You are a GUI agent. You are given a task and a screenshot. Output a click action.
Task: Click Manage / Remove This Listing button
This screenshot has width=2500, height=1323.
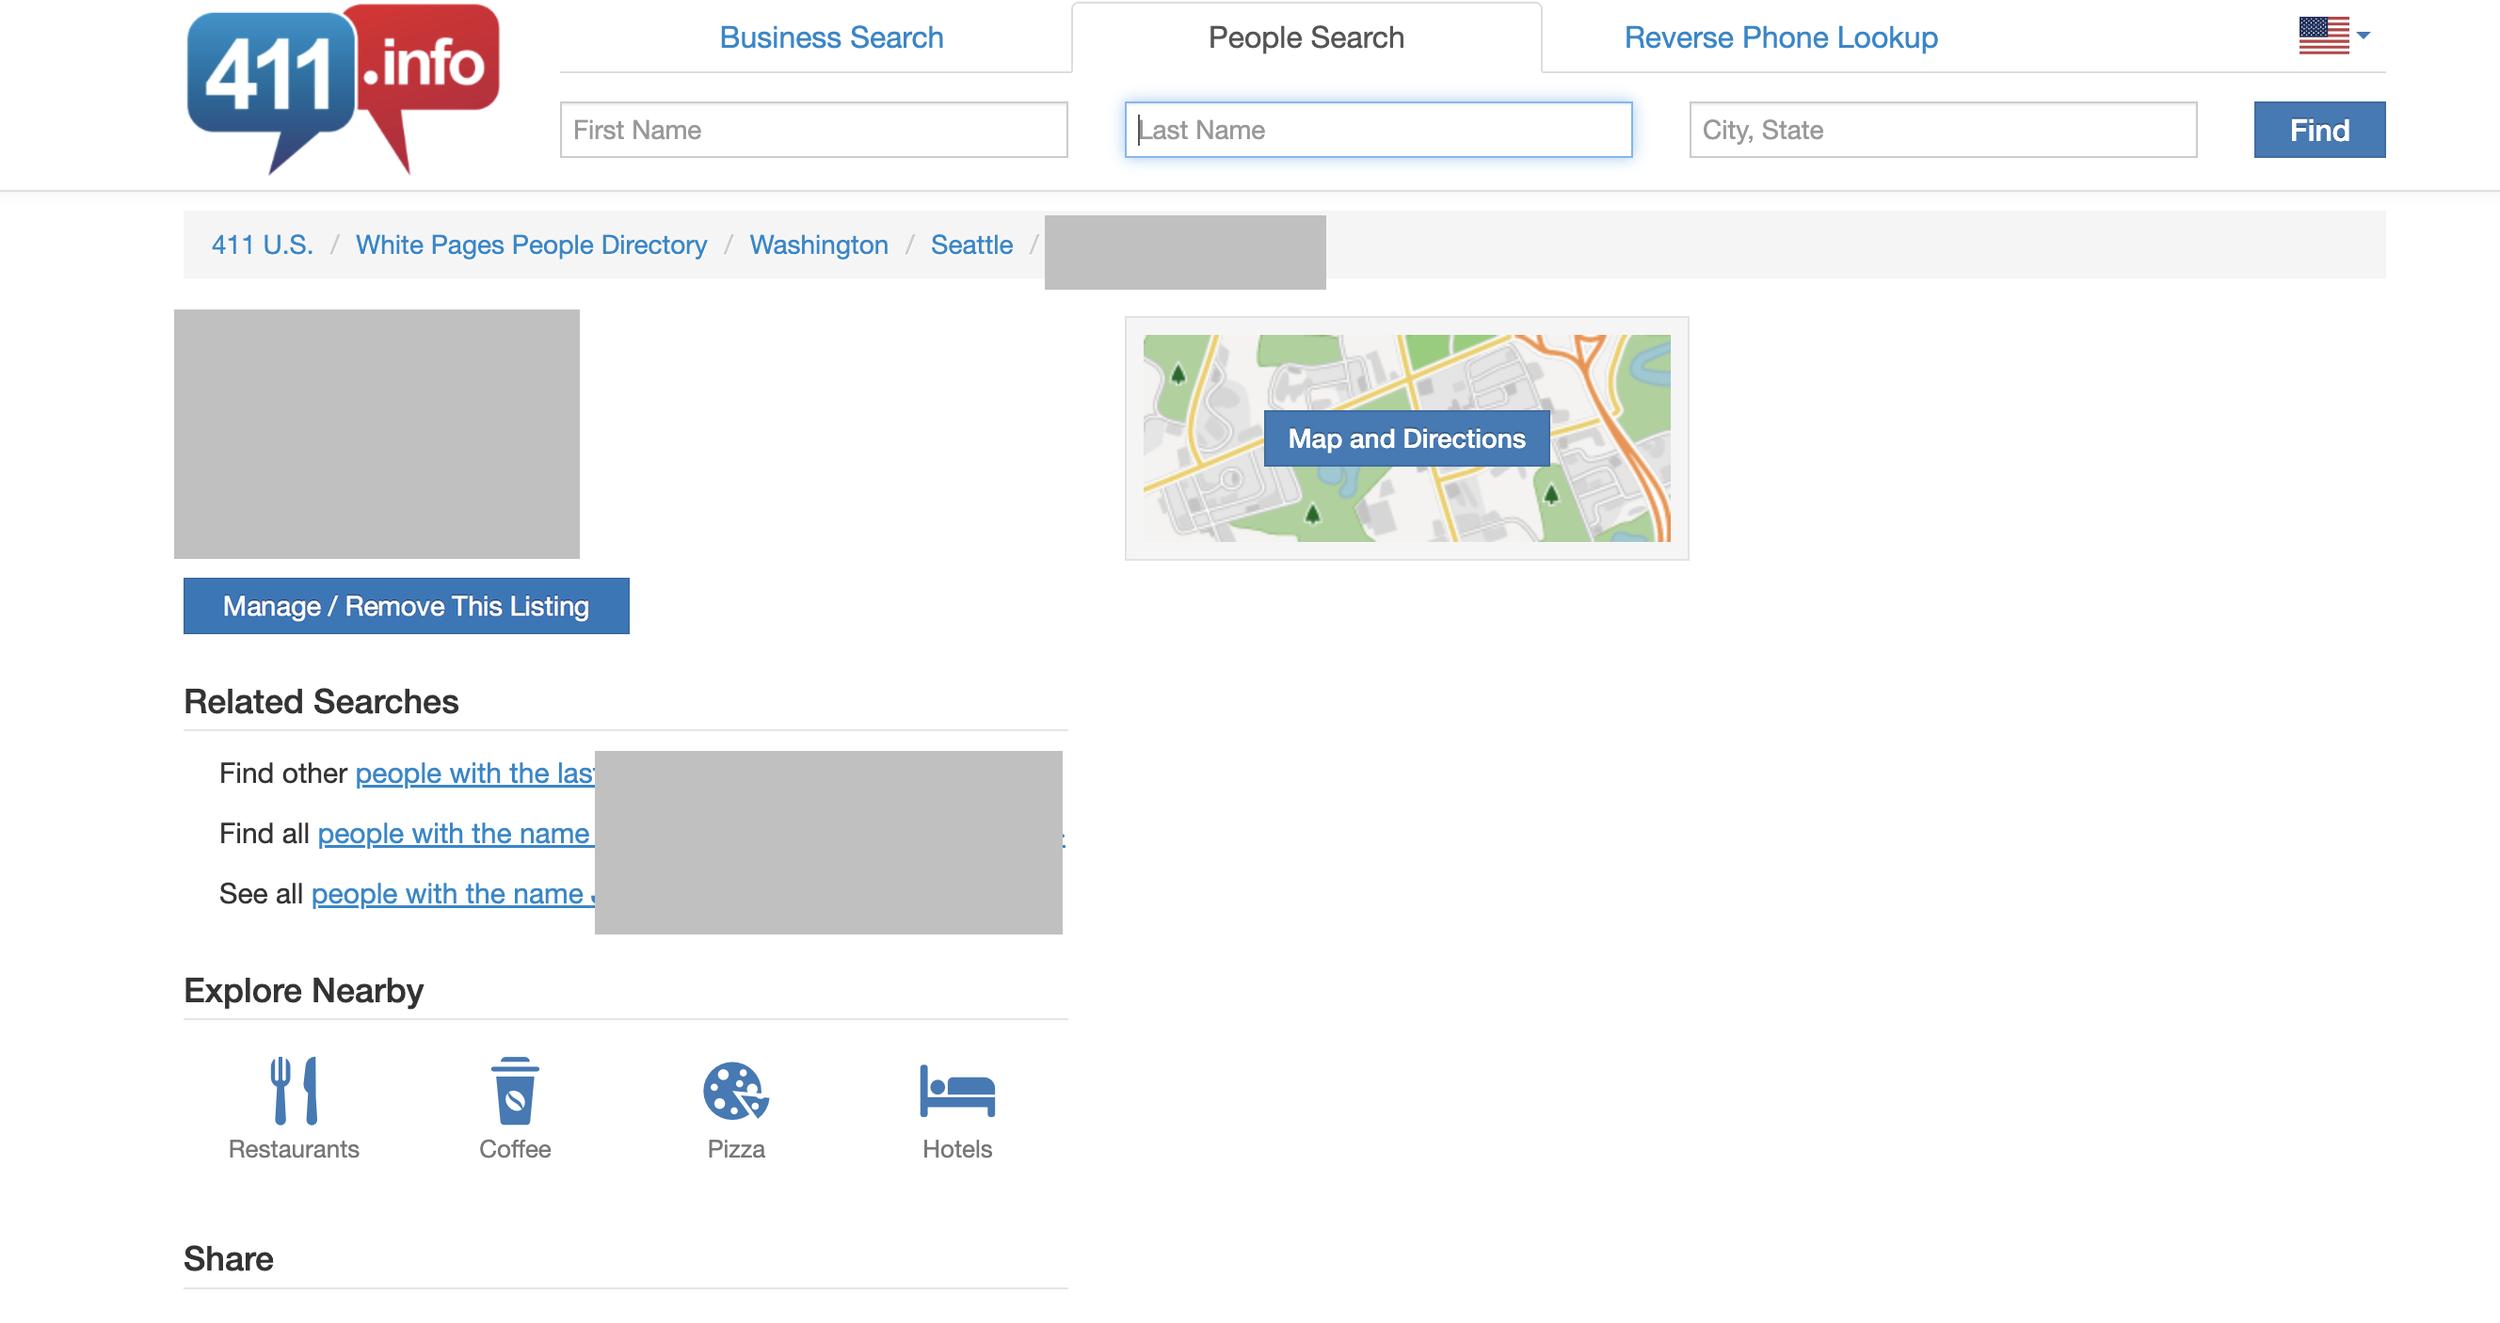(406, 606)
